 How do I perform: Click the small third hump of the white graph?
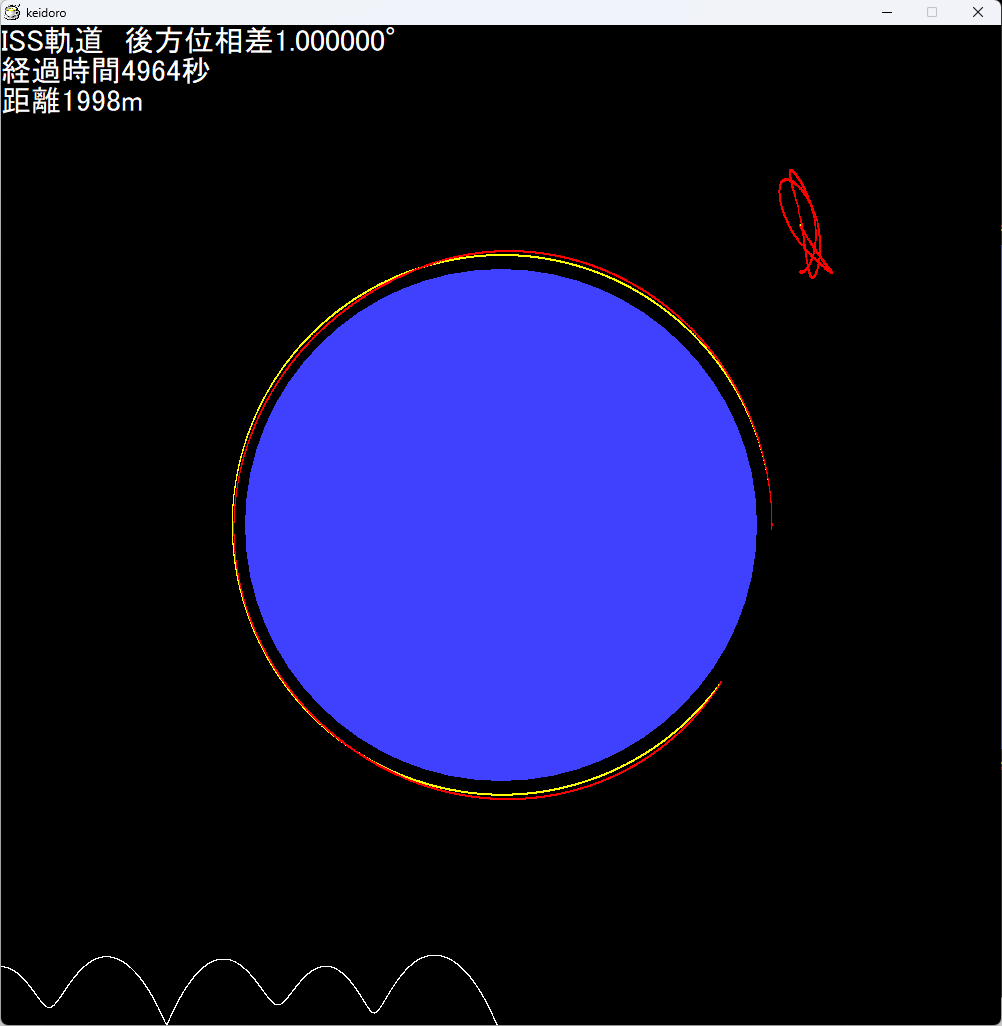[x=322, y=968]
